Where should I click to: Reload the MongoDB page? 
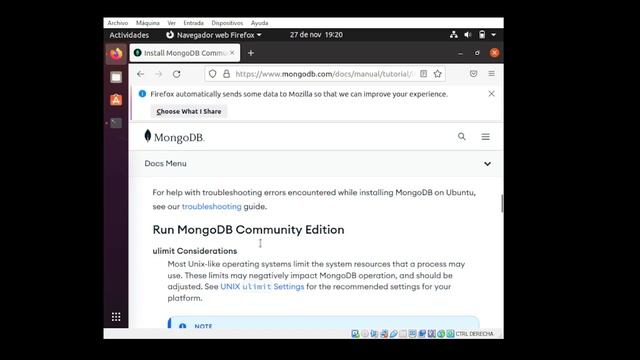point(176,74)
